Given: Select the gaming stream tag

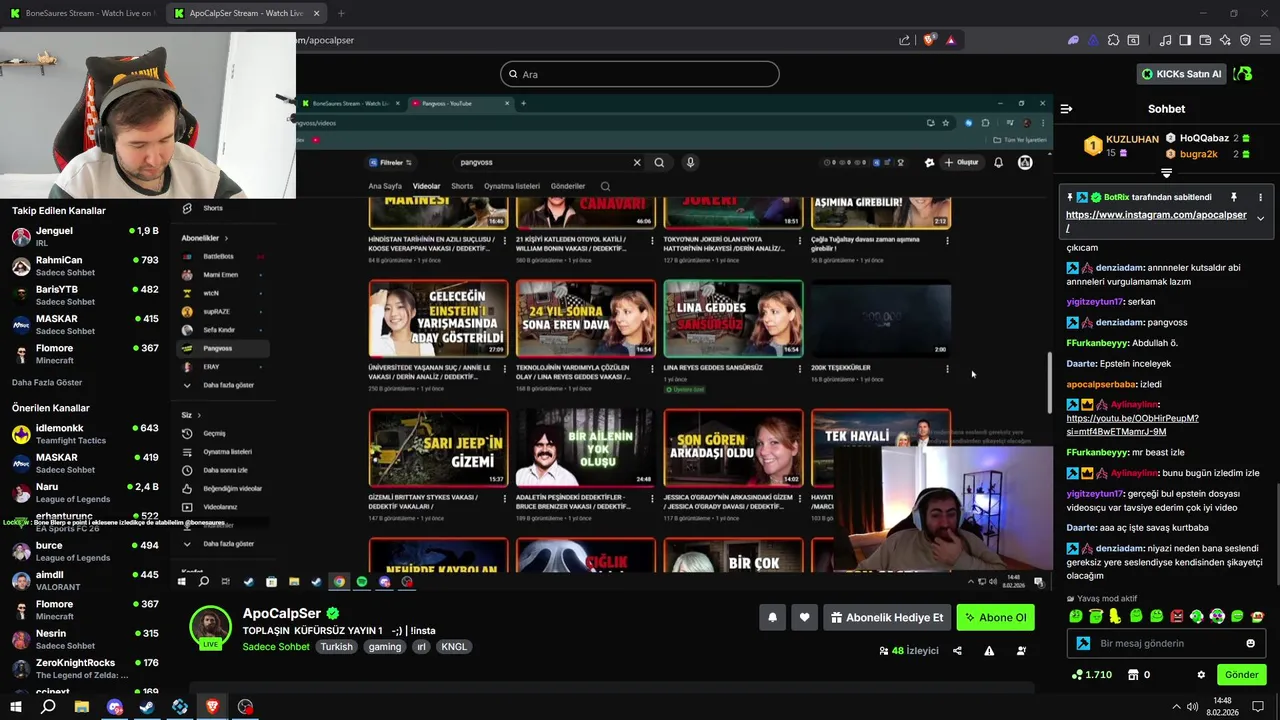Looking at the screenshot, I should click(x=384, y=647).
